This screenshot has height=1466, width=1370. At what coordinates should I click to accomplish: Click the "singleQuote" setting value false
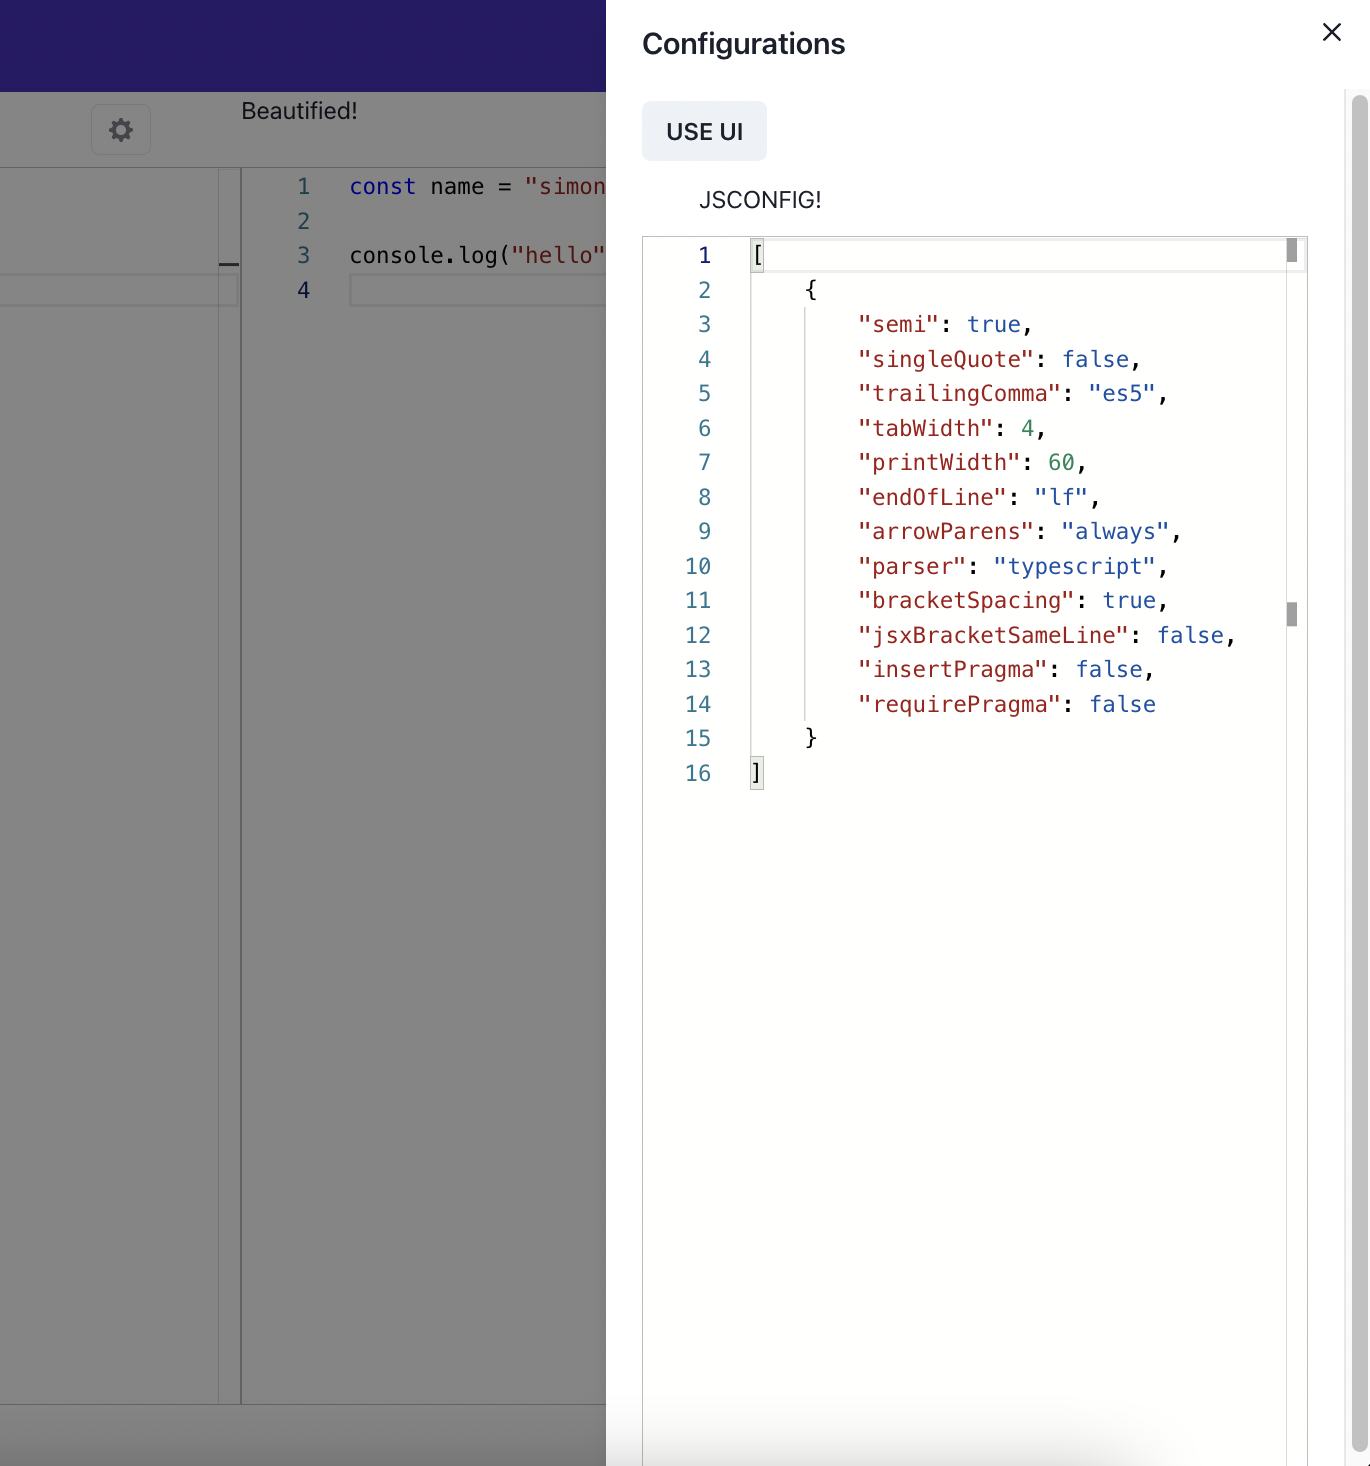click(1096, 359)
